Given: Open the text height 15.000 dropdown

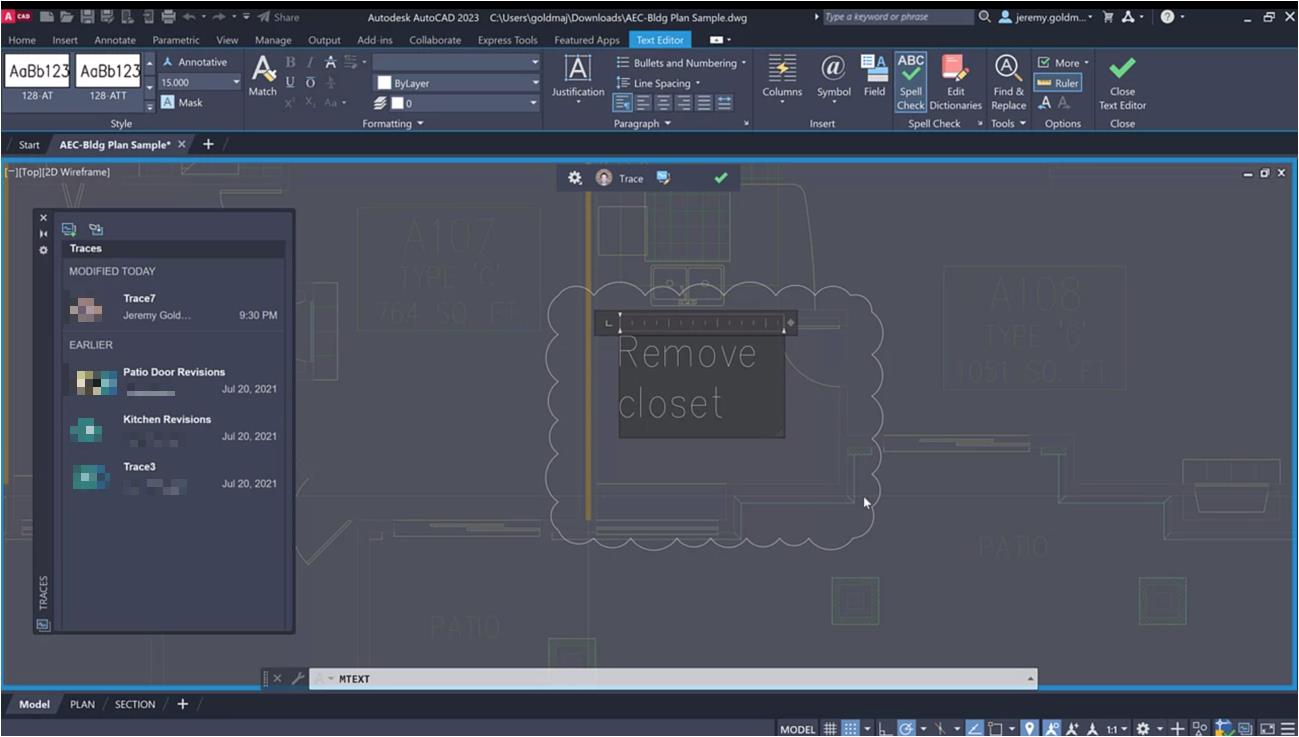Looking at the screenshot, I should click(236, 82).
